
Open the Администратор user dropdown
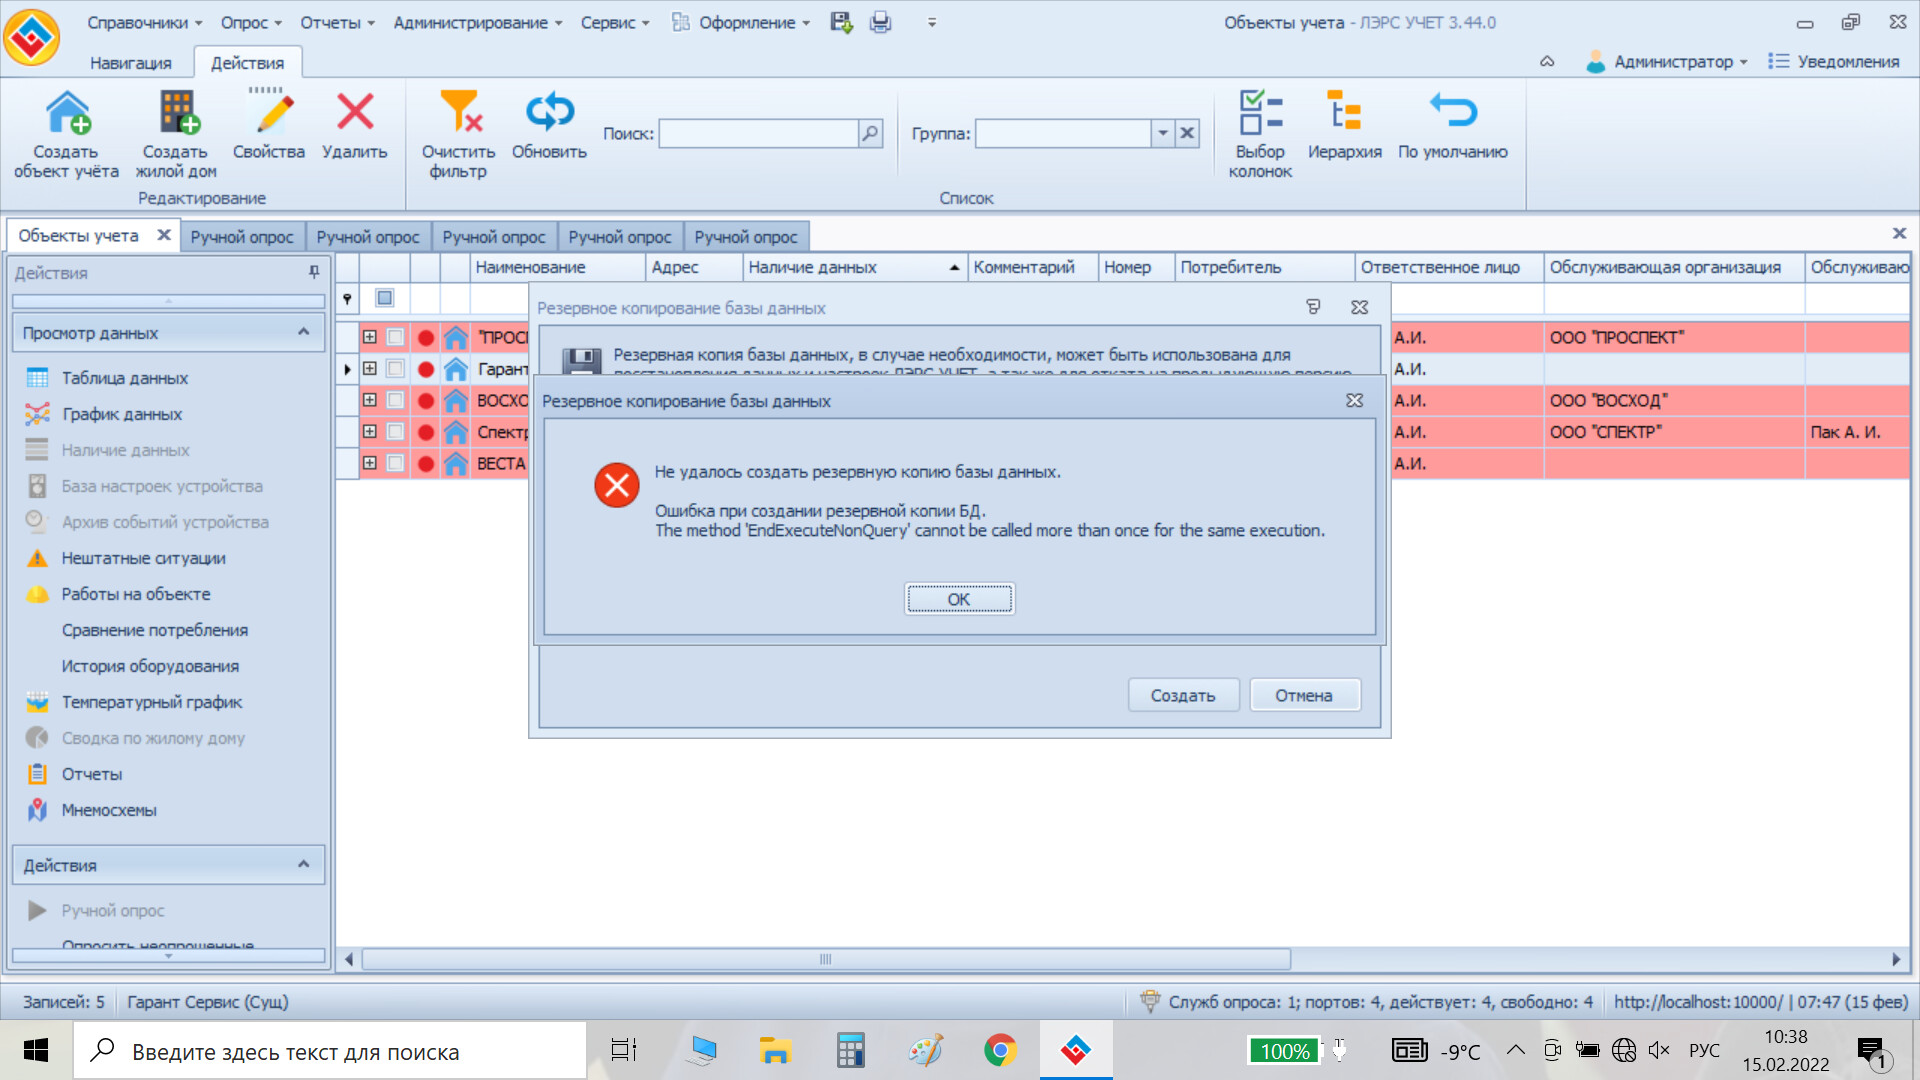coord(1666,61)
